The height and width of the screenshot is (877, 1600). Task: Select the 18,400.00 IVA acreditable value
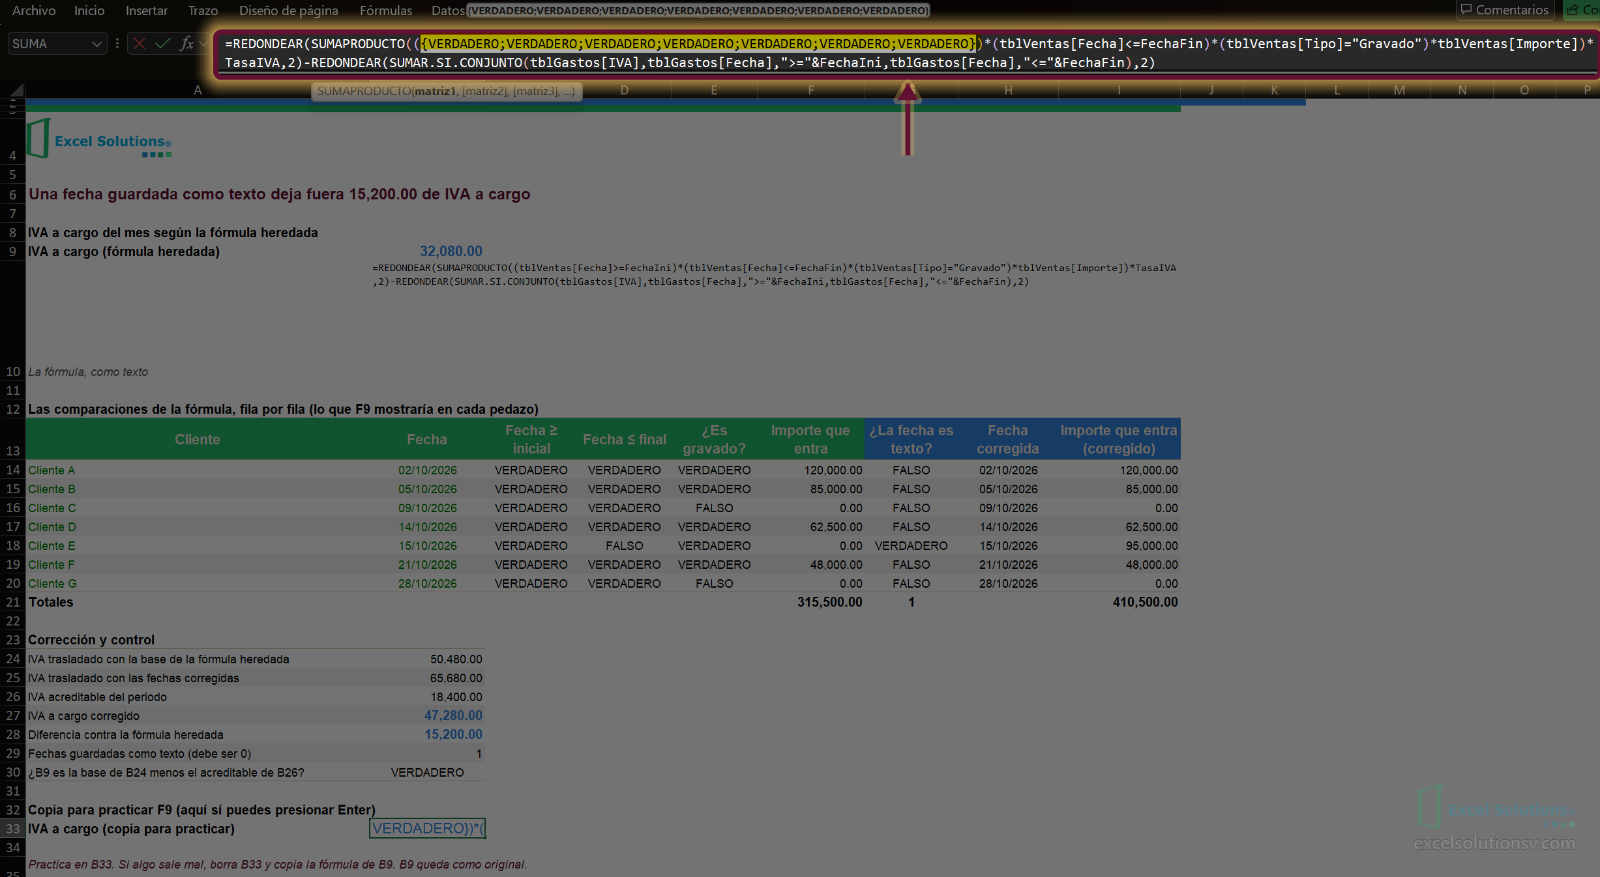click(x=456, y=697)
